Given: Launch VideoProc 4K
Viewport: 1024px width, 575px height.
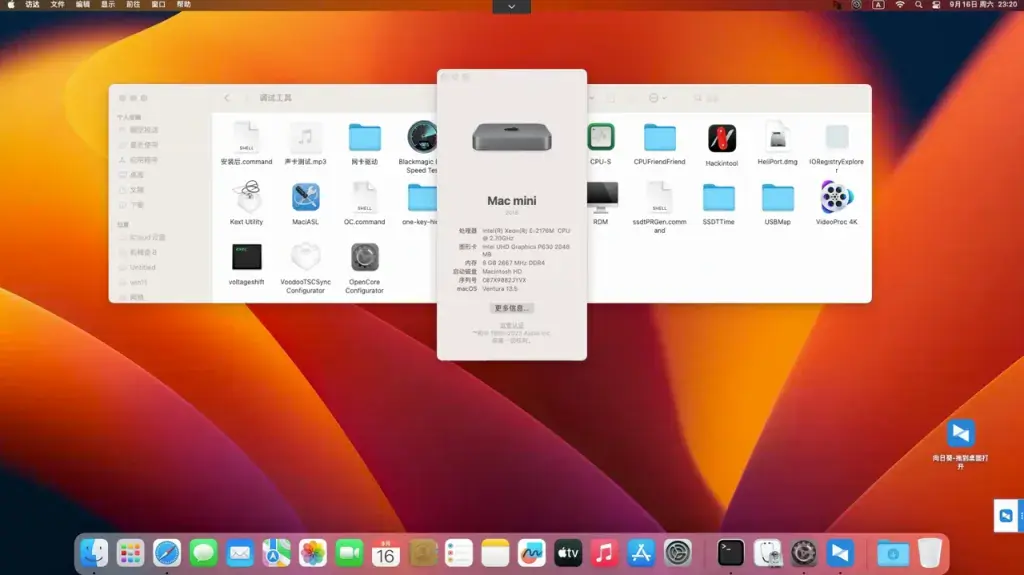Looking at the screenshot, I should 837,197.
